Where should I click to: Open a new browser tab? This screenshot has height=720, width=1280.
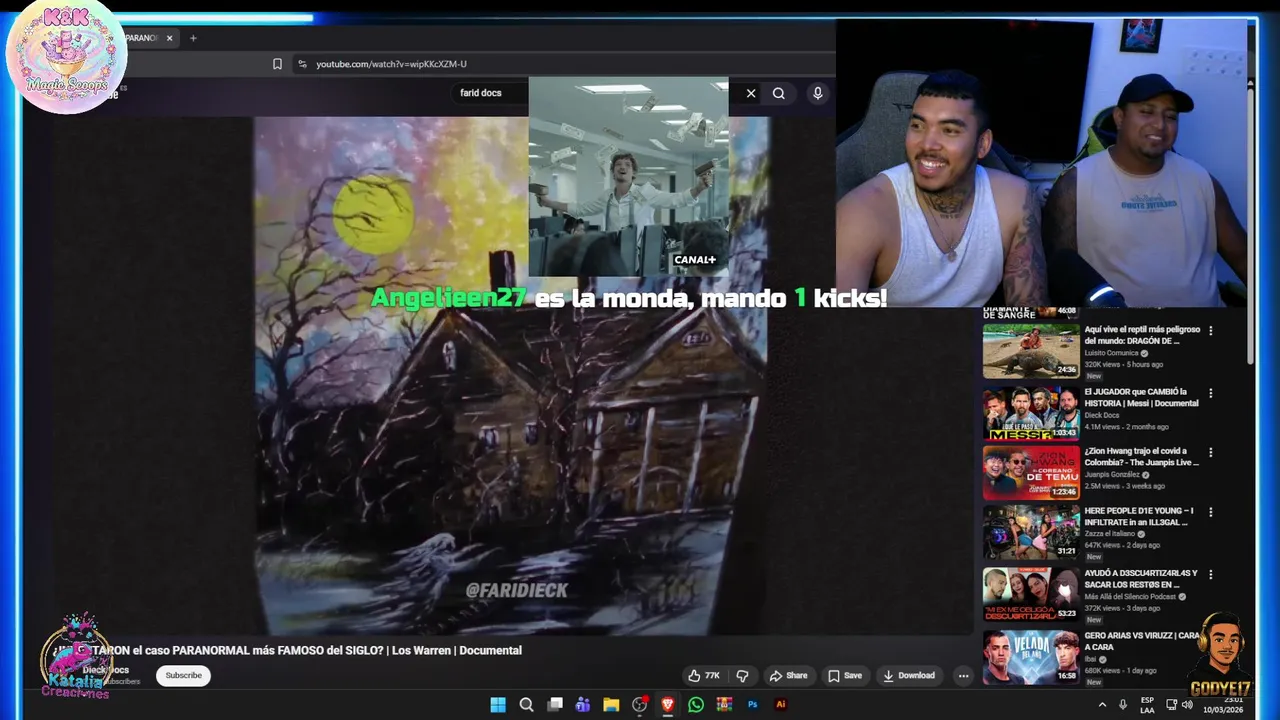(193, 38)
